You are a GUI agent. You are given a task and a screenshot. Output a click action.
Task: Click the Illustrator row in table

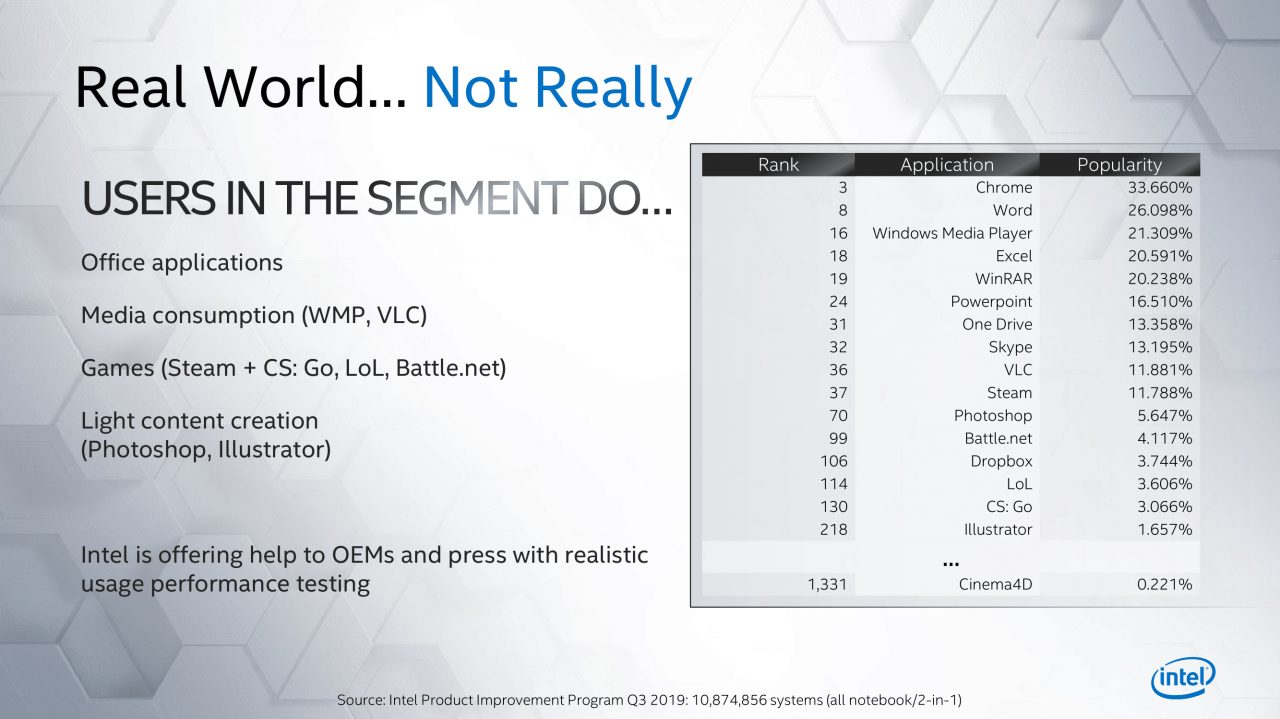pyautogui.click(x=950, y=530)
